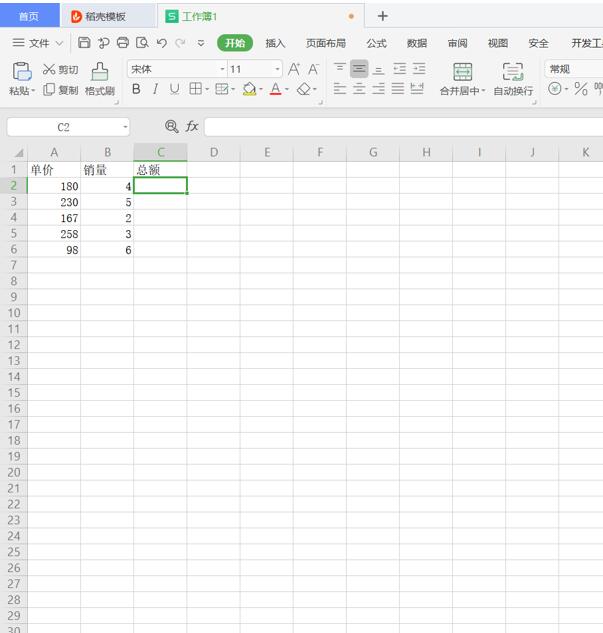Click the Print icon
This screenshot has width=603, height=633.
click(123, 42)
